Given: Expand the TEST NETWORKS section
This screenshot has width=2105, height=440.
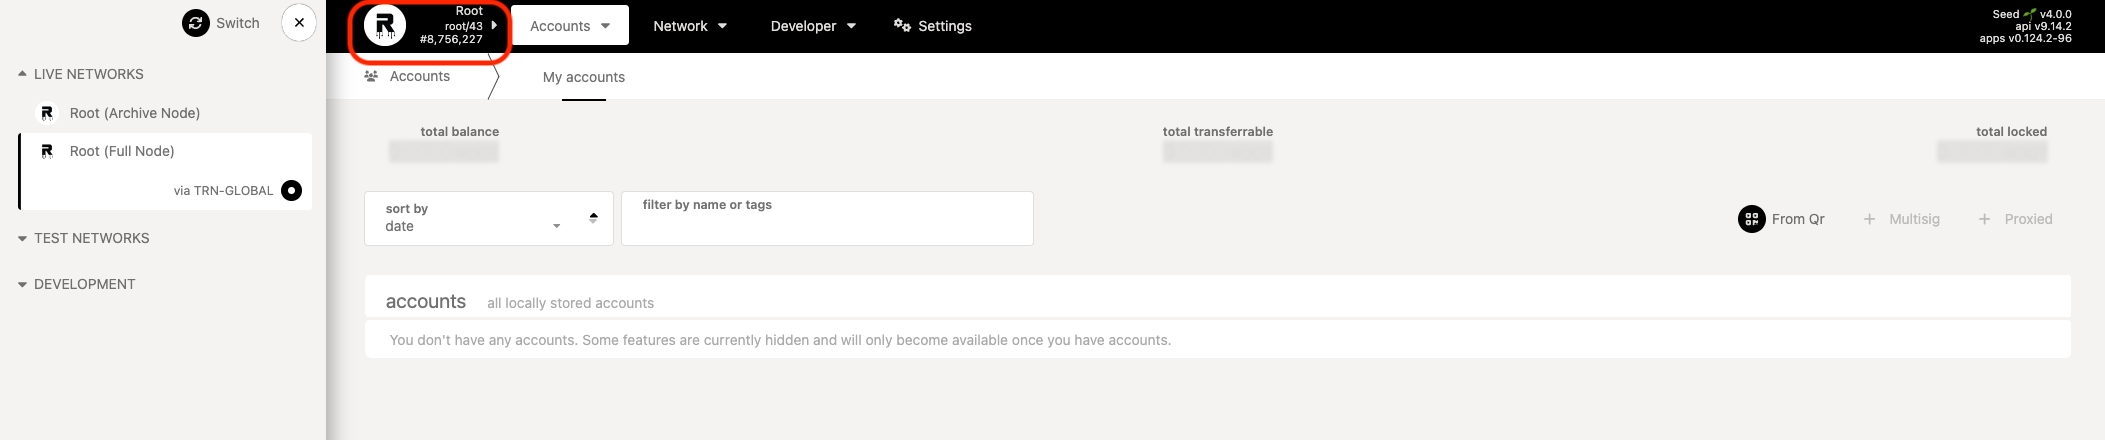Looking at the screenshot, I should click(22, 238).
